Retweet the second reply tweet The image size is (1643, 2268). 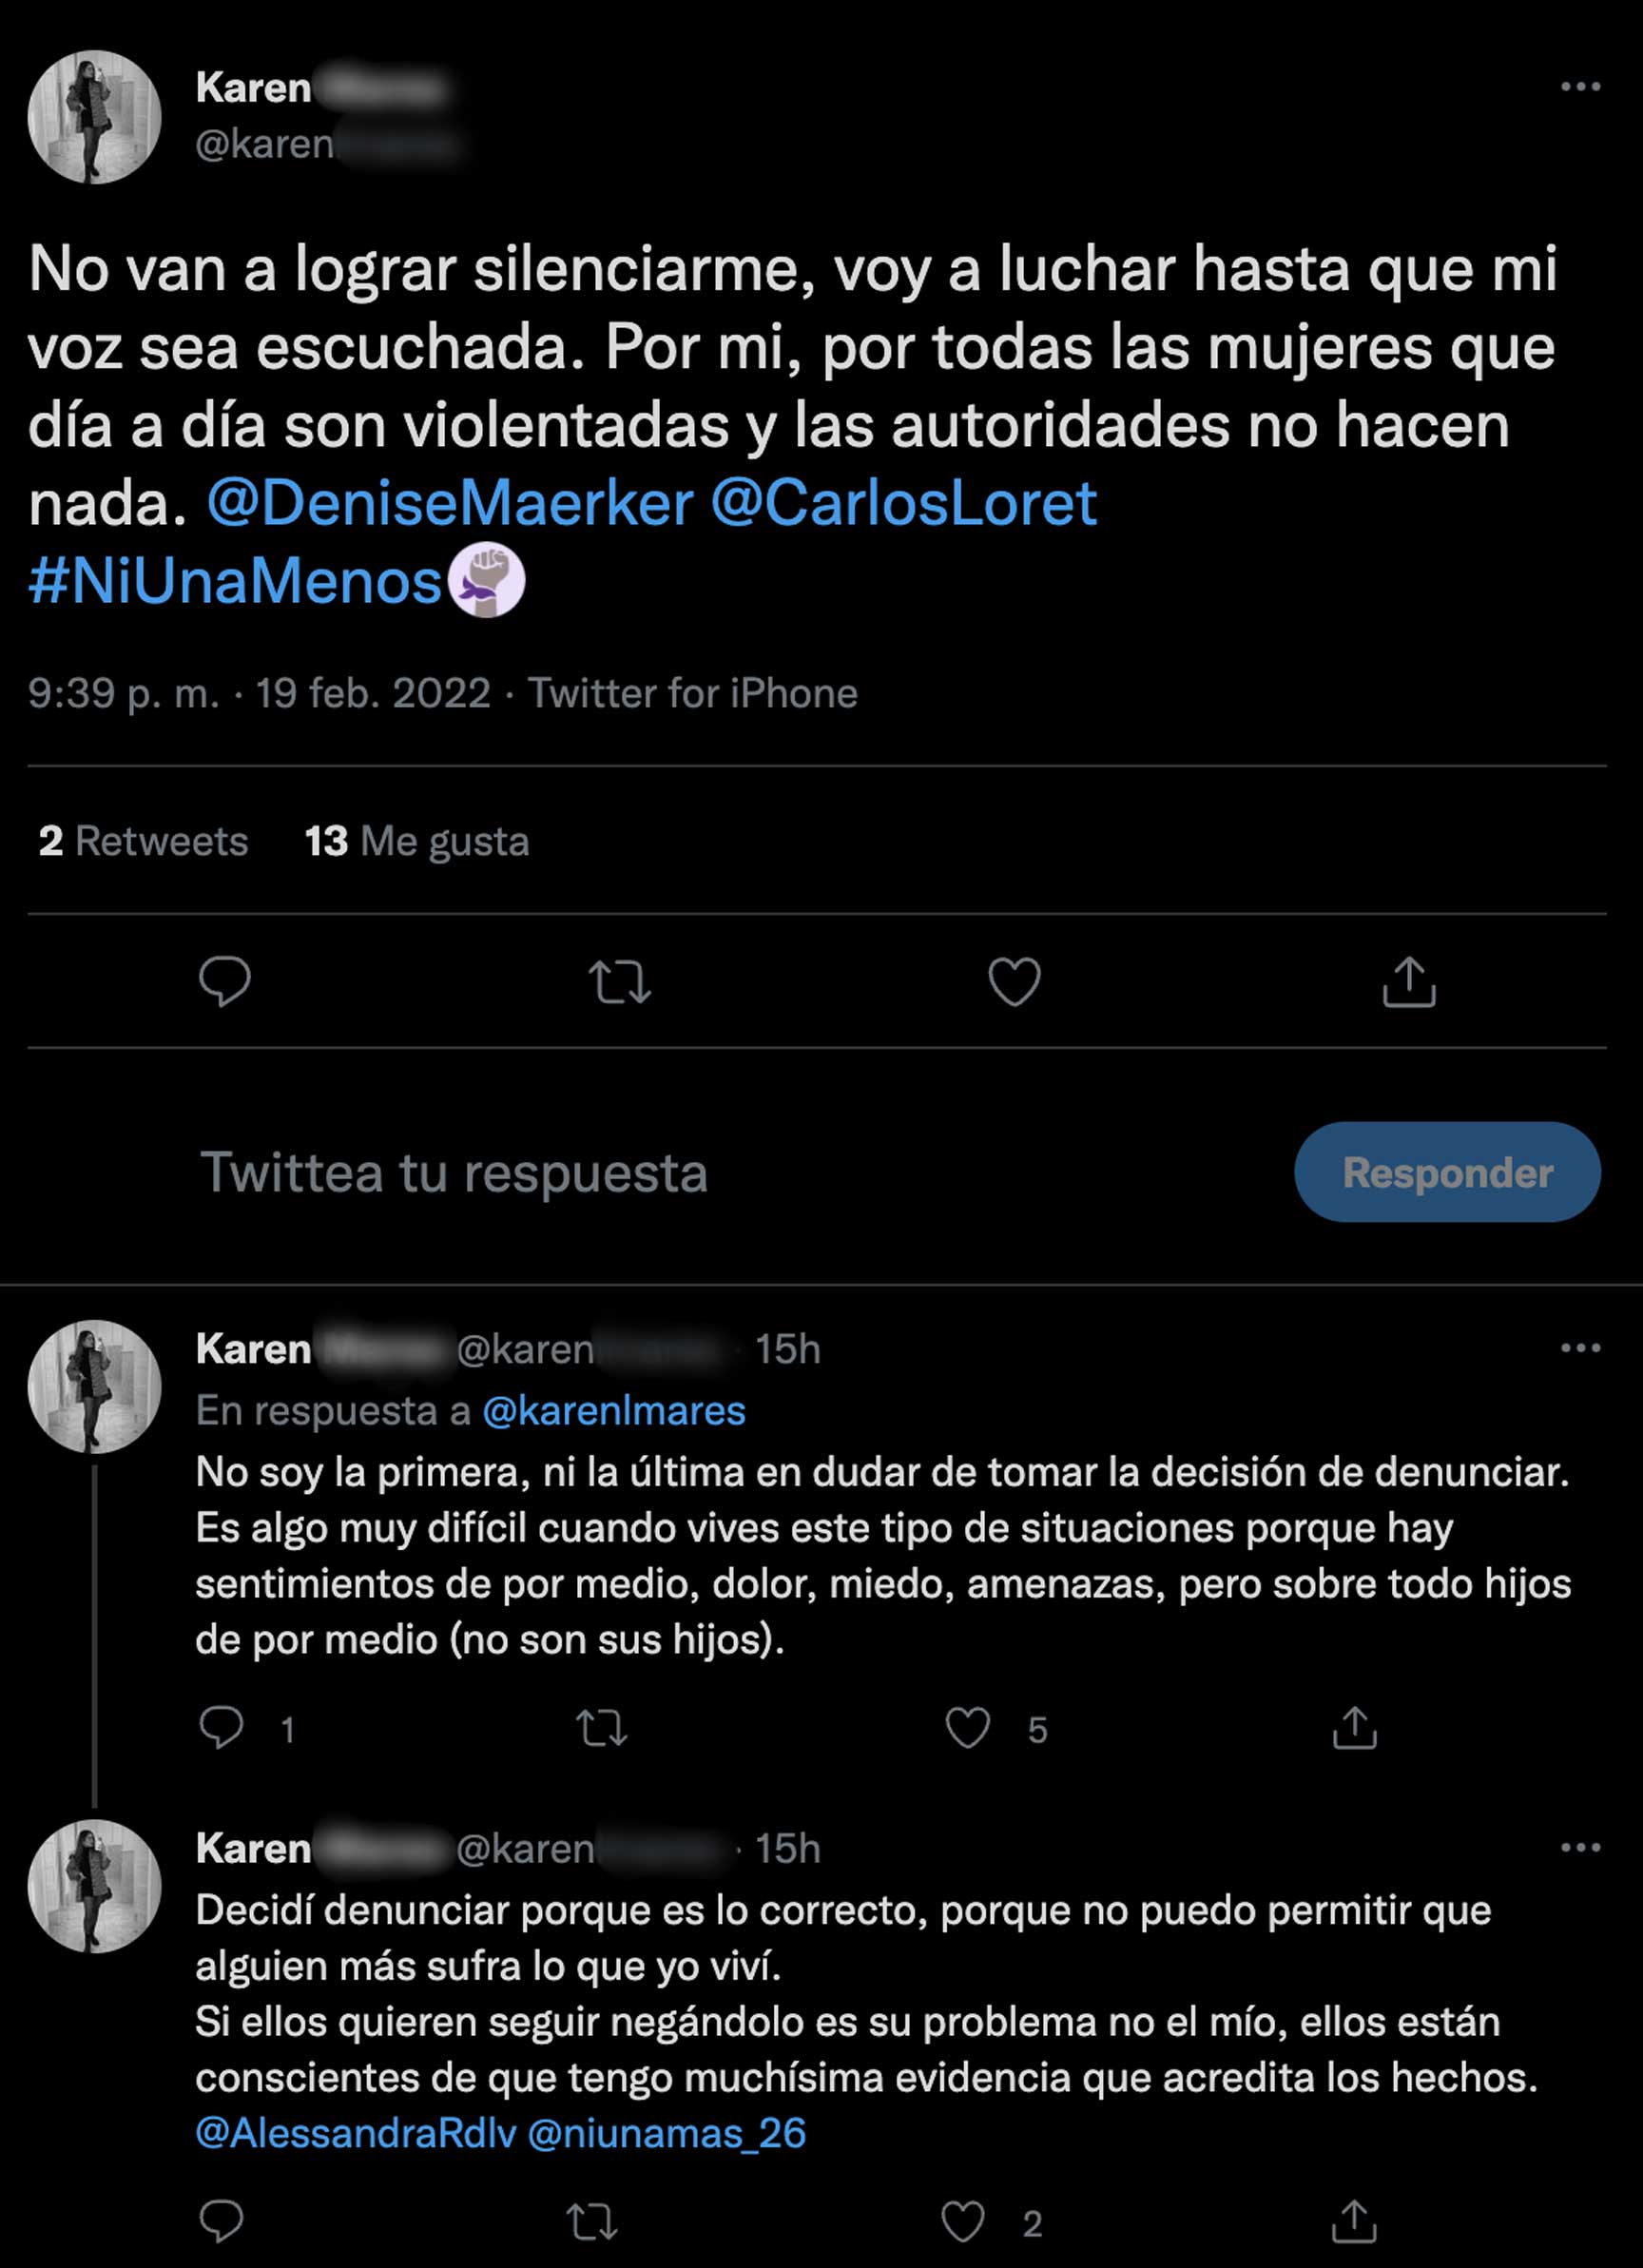pos(592,2221)
